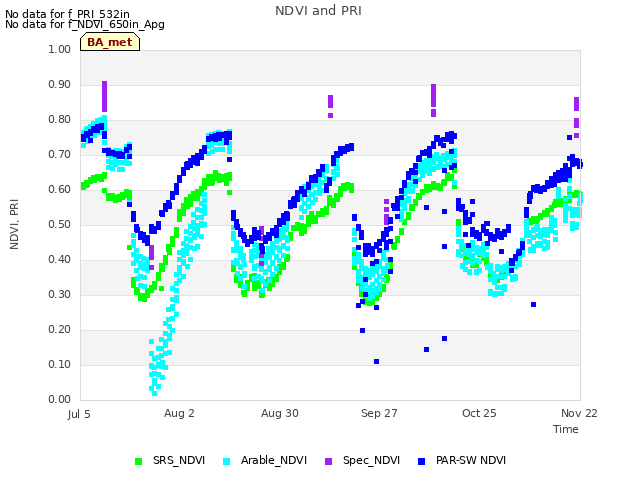This screenshot has height=480, width=640.
Task: Click the 0.10 y-axis tick label
Action: click(60, 364)
